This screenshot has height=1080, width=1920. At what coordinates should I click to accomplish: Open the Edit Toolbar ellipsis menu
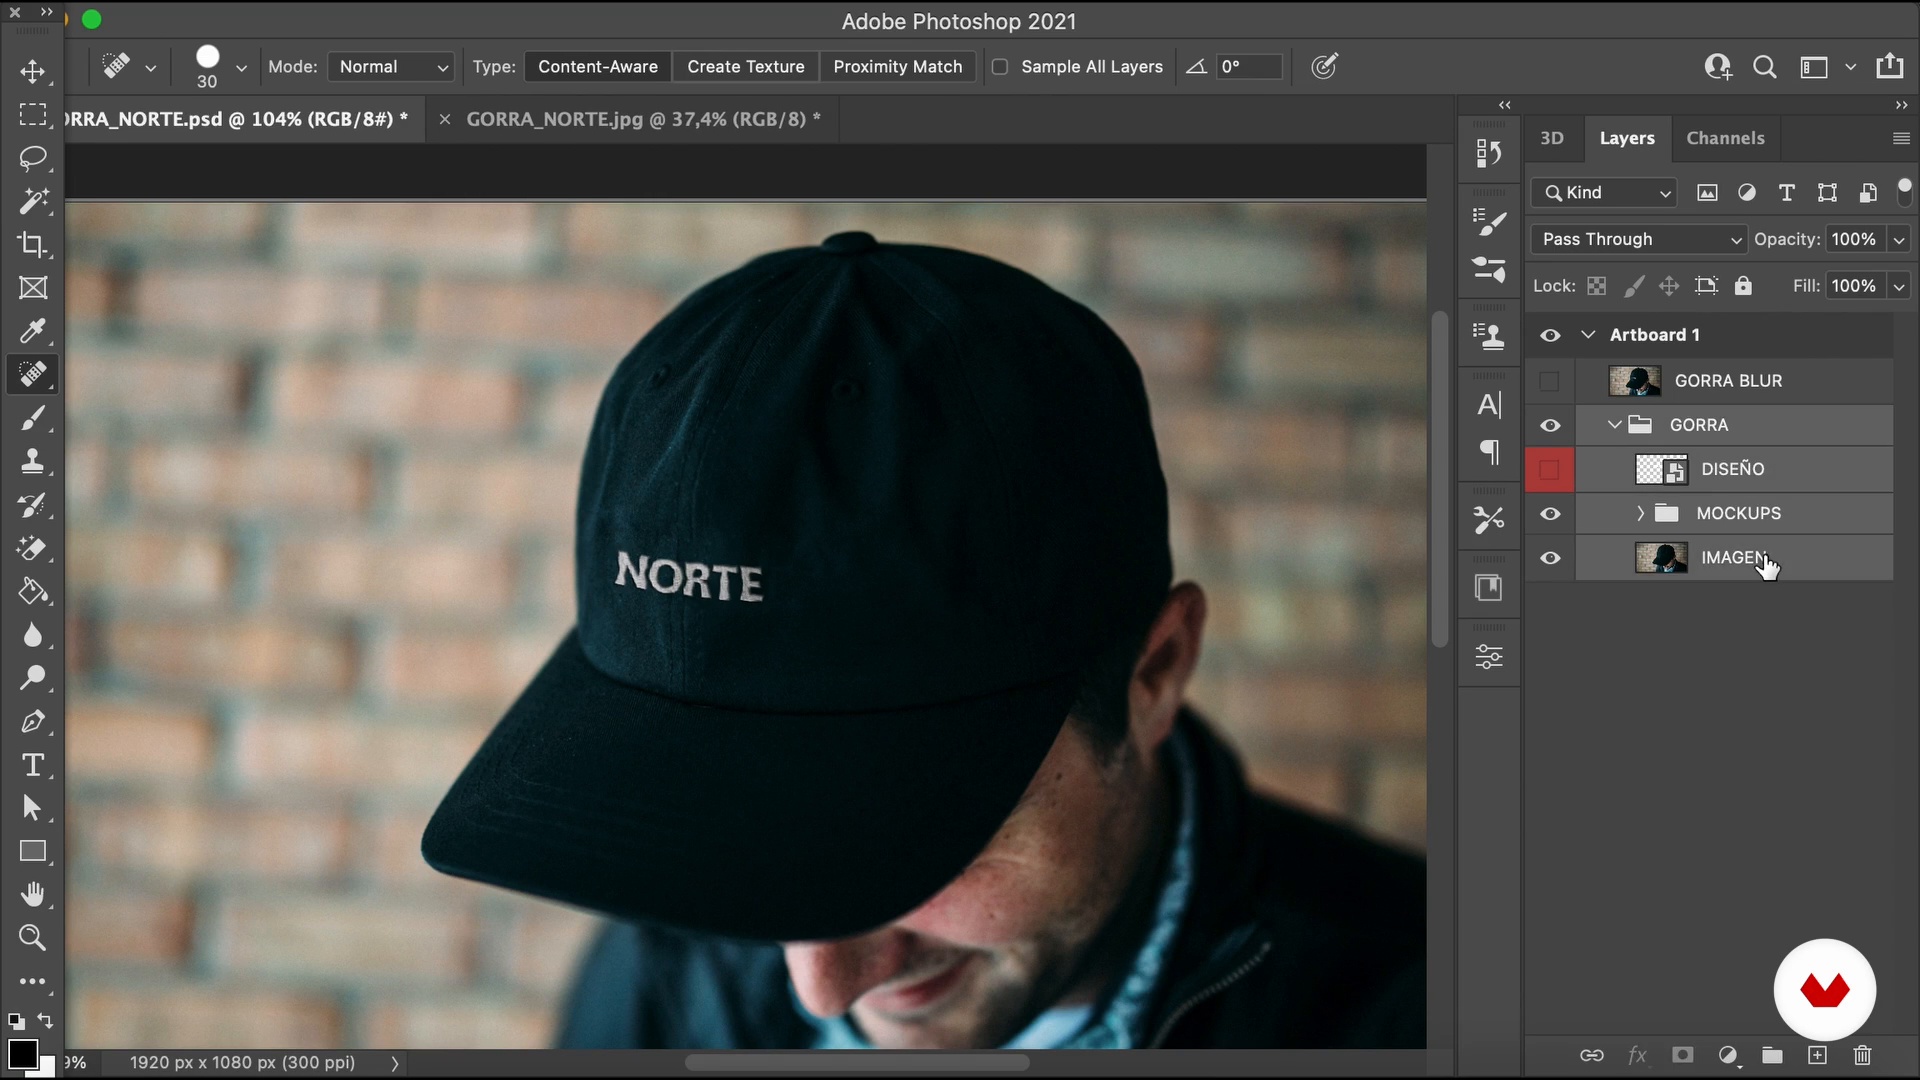(x=33, y=982)
